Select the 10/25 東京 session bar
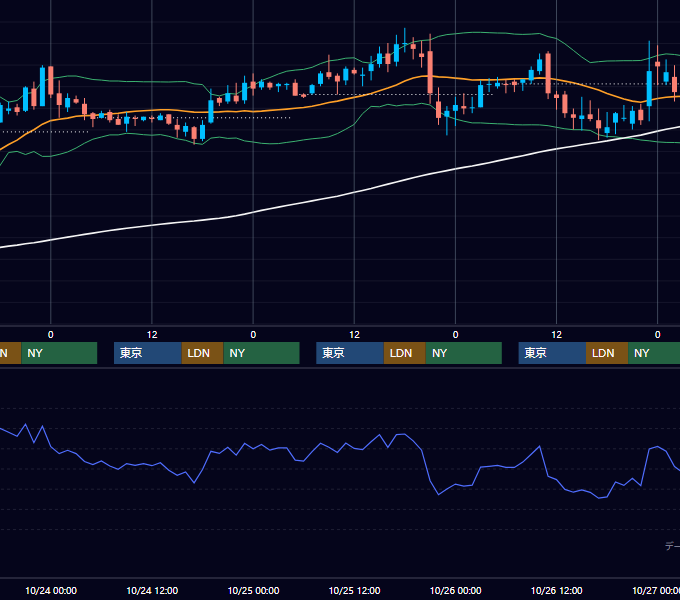Screen dimensions: 680x600 click(x=350, y=353)
